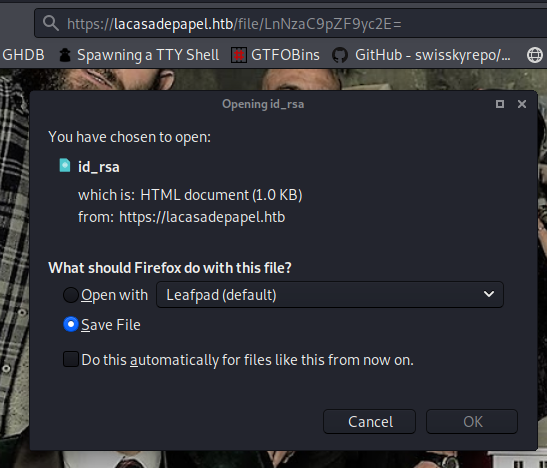
Task: Select the Open with radio button
Action: tap(70, 295)
